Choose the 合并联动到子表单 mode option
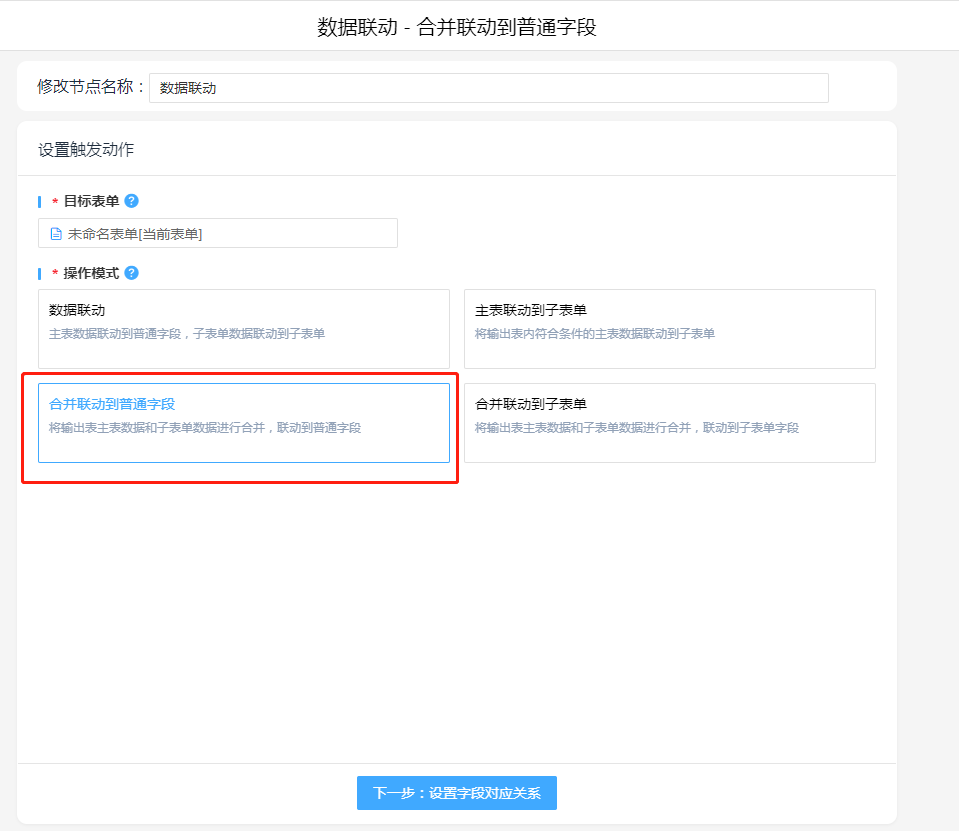 coord(669,422)
